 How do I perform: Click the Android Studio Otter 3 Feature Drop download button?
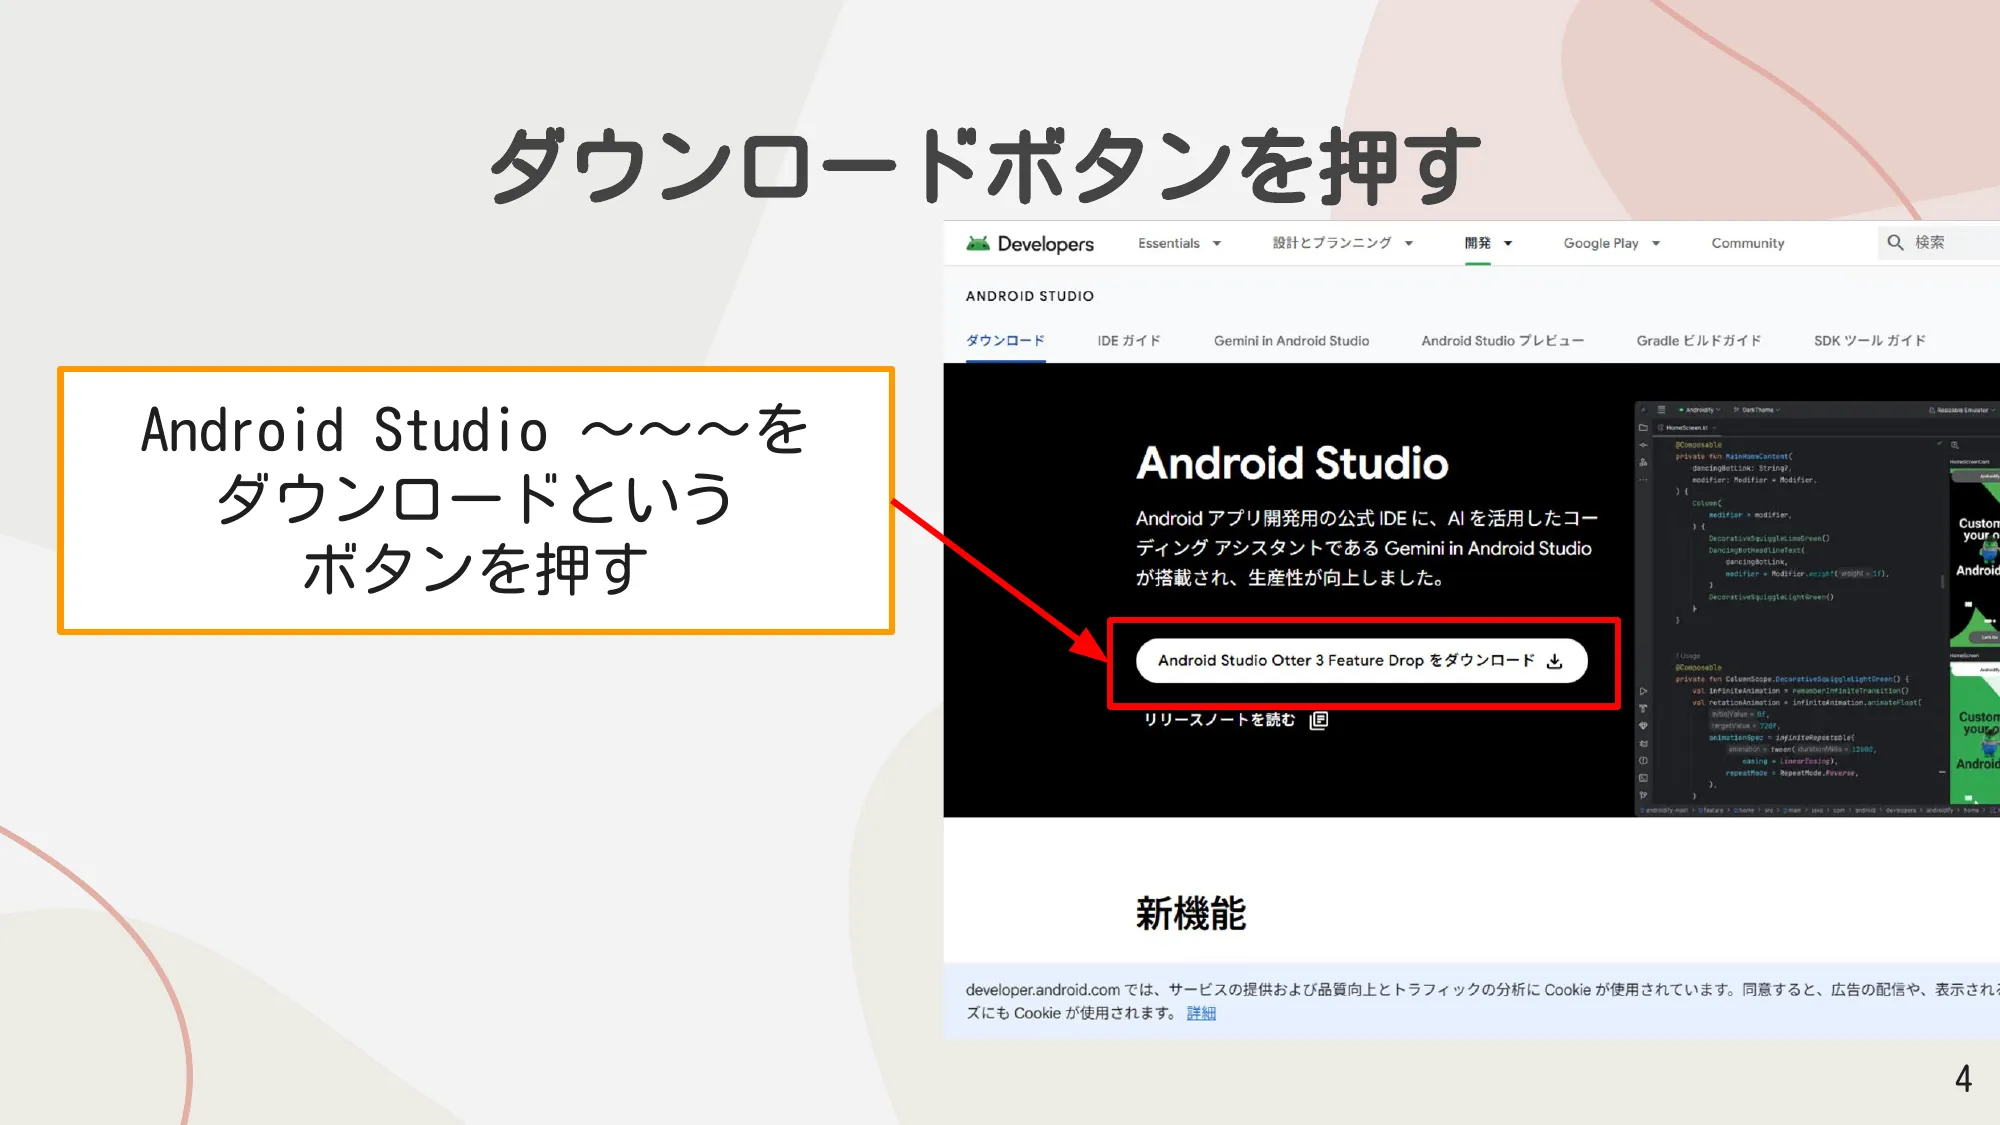(1360, 660)
